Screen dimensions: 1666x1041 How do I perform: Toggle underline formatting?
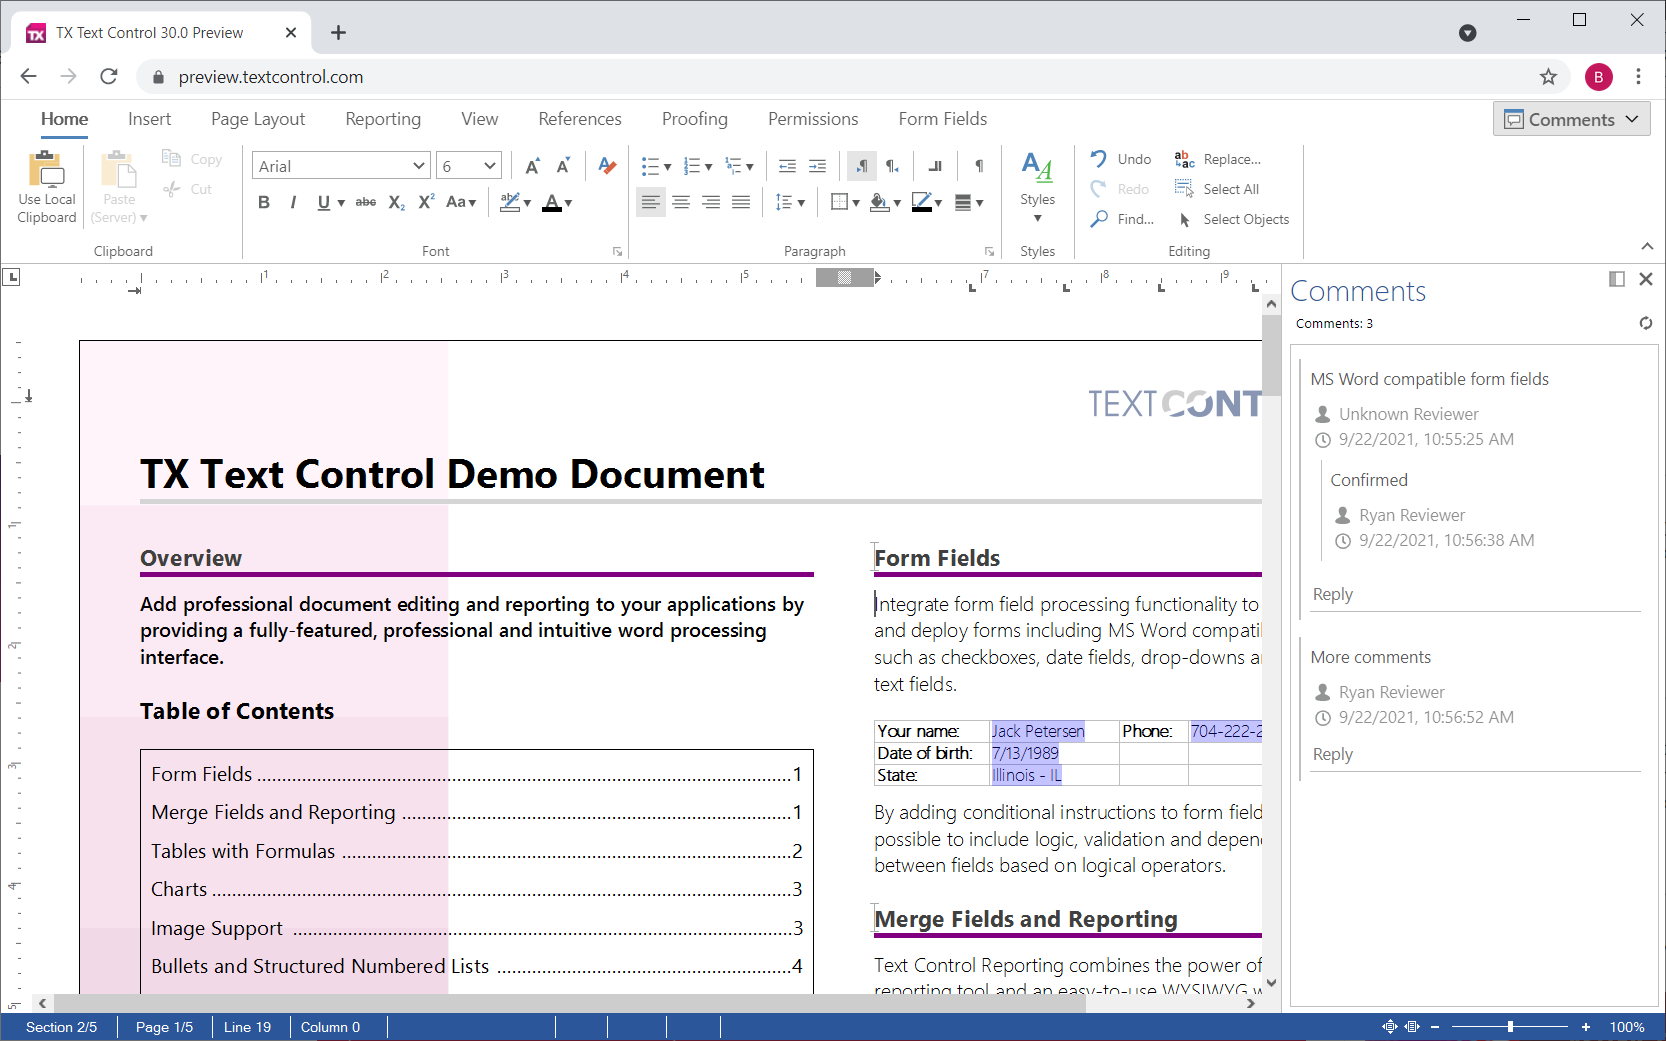323,202
